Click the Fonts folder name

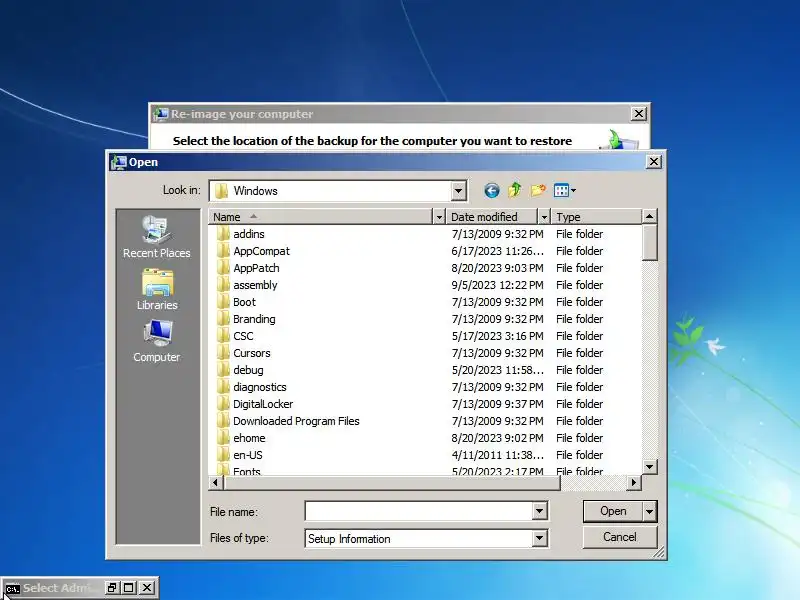[x=247, y=471]
